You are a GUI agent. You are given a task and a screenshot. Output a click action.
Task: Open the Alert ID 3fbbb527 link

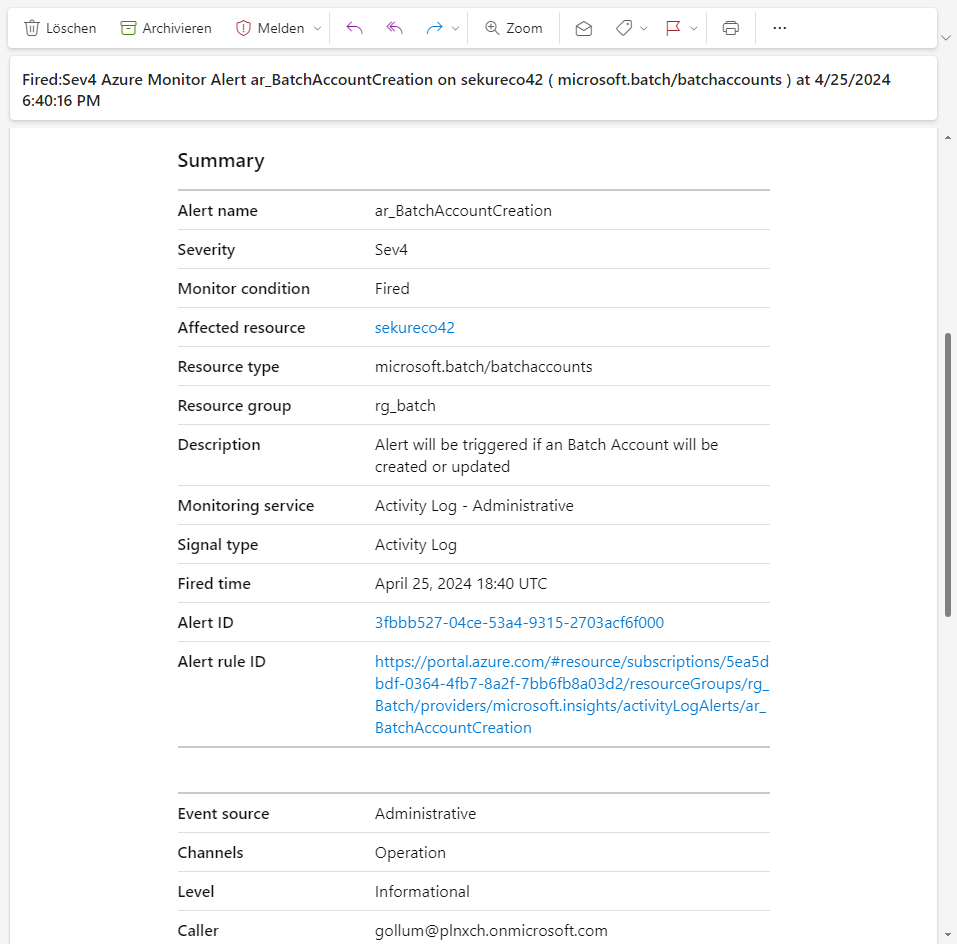519,623
